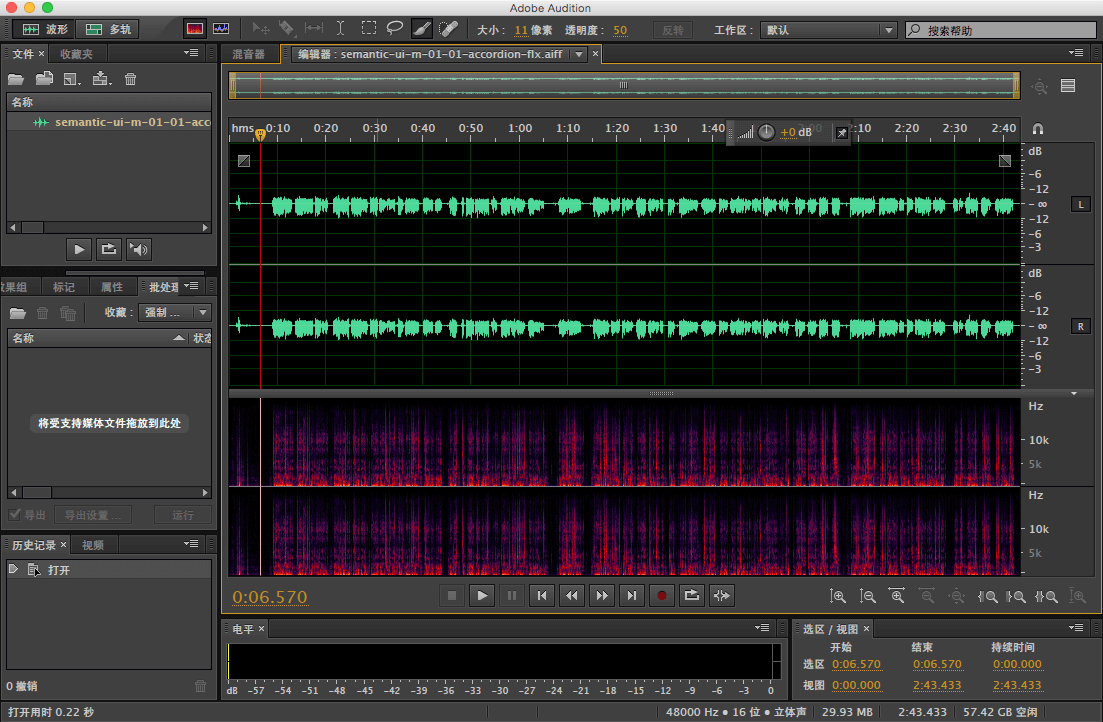1103x722 pixels.
Task: Zoom in amplitude icon
Action: click(838, 596)
